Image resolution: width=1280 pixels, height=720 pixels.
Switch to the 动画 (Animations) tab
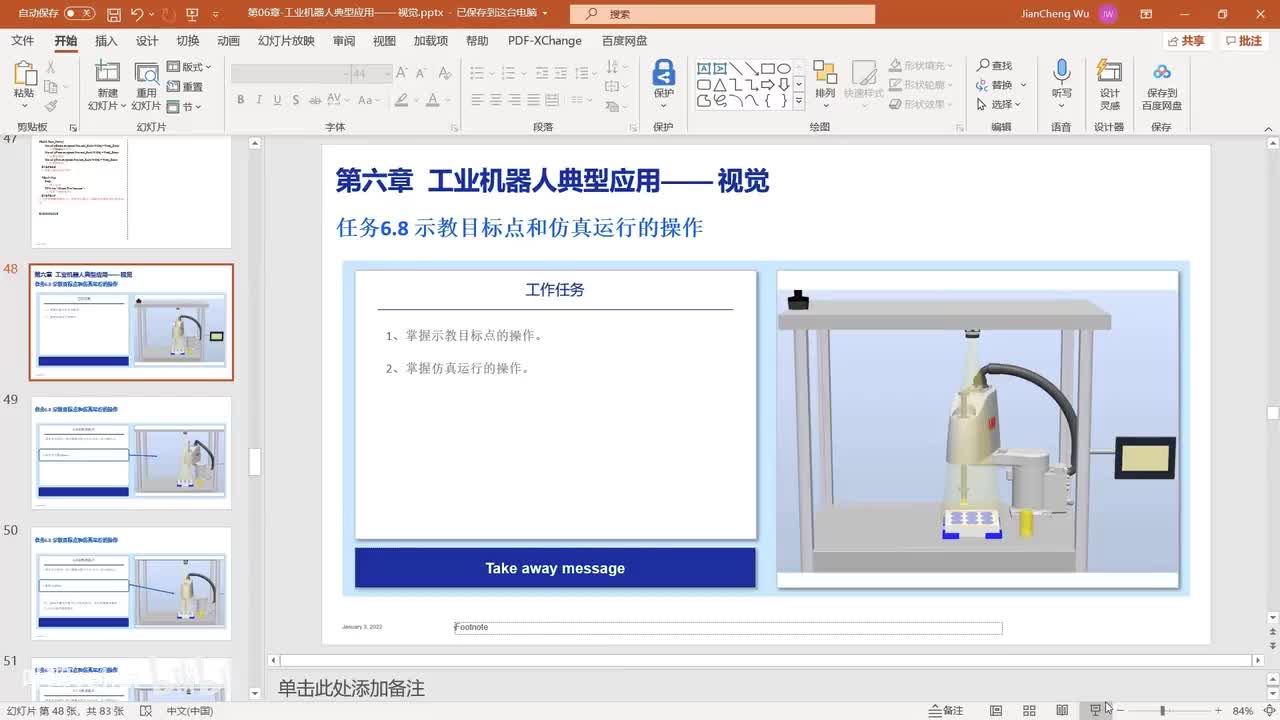(228, 41)
